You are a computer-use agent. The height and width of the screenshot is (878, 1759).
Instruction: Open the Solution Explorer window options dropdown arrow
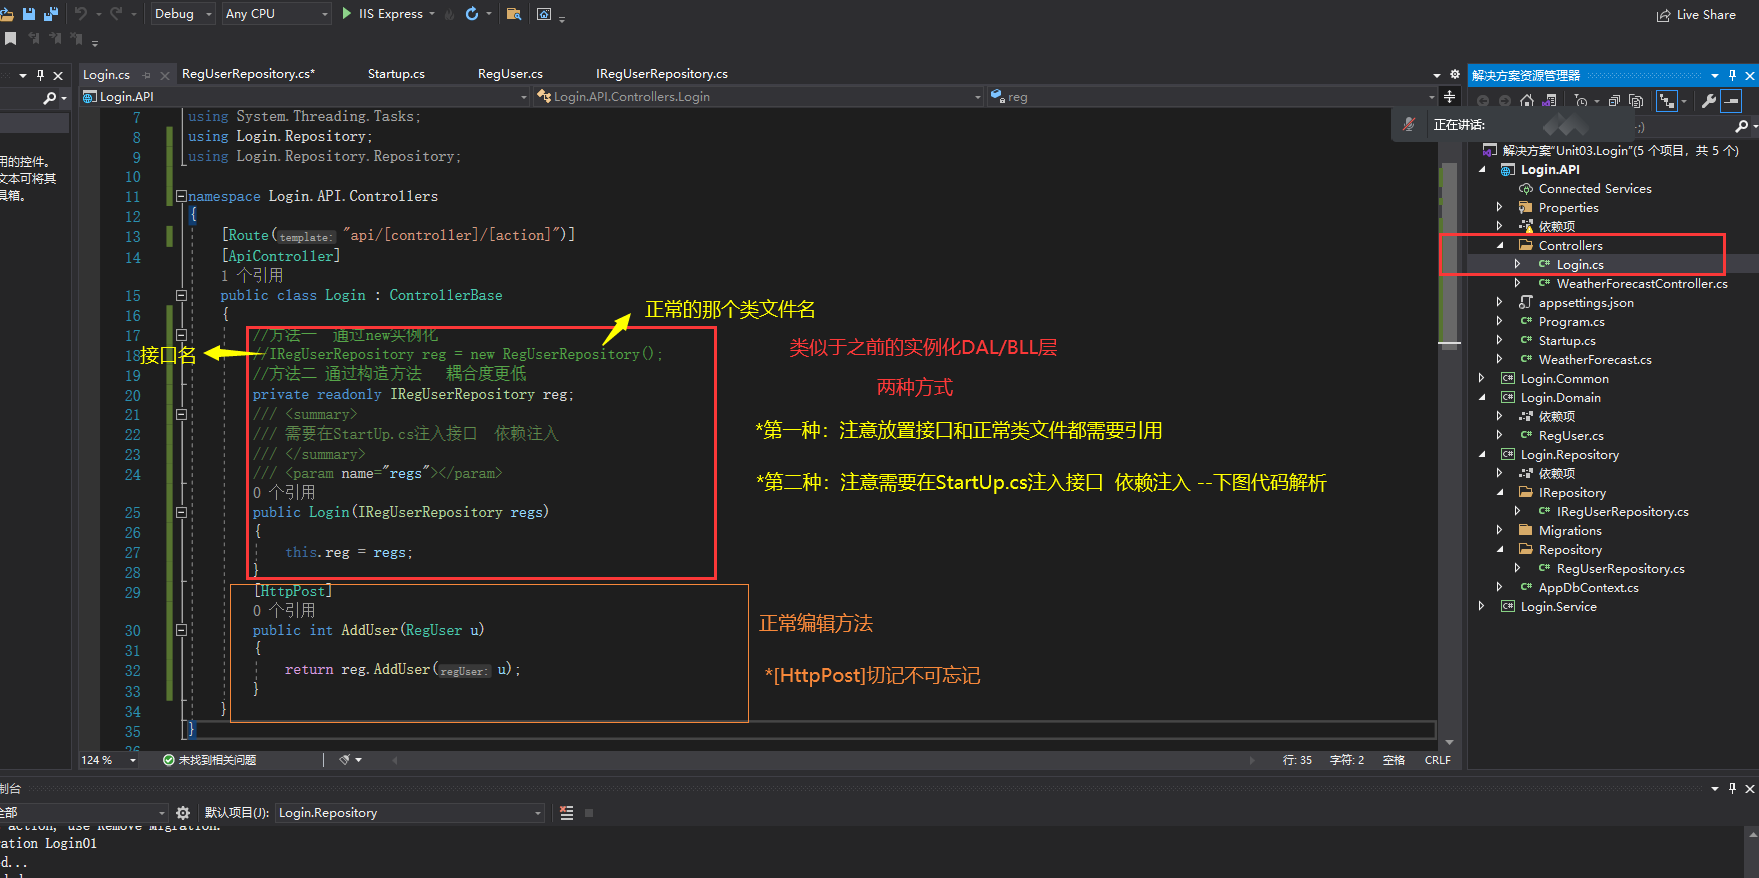[x=1715, y=75]
